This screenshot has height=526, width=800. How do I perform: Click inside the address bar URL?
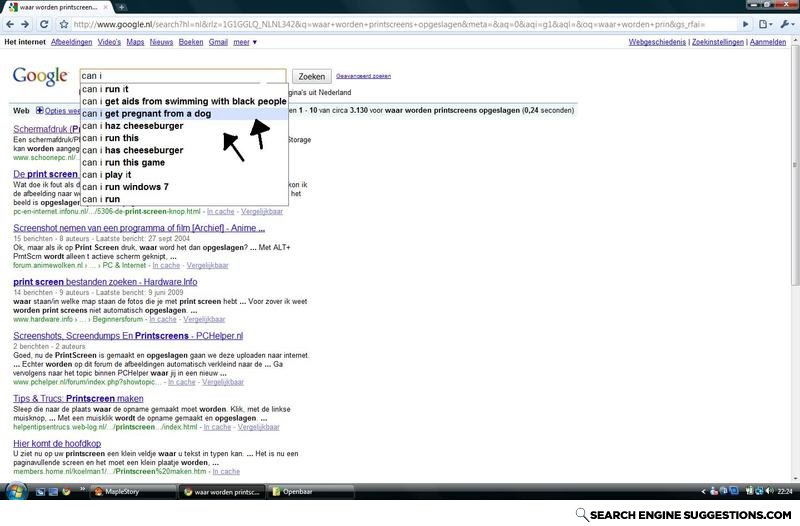tap(403, 24)
